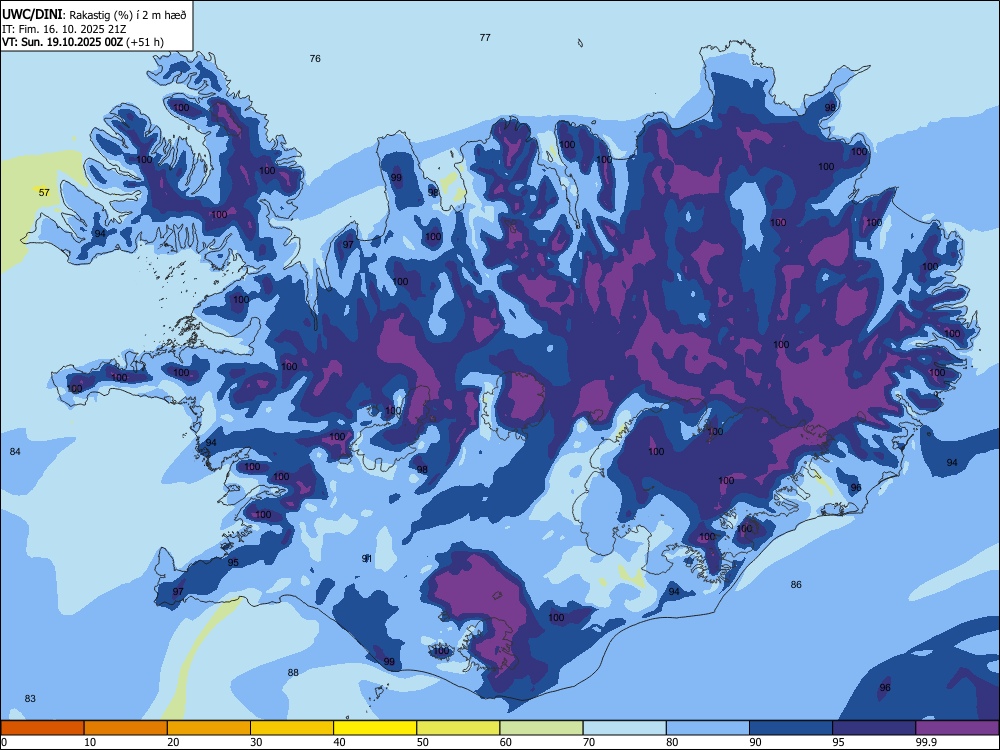Click the legend tick label "0"

4,742
